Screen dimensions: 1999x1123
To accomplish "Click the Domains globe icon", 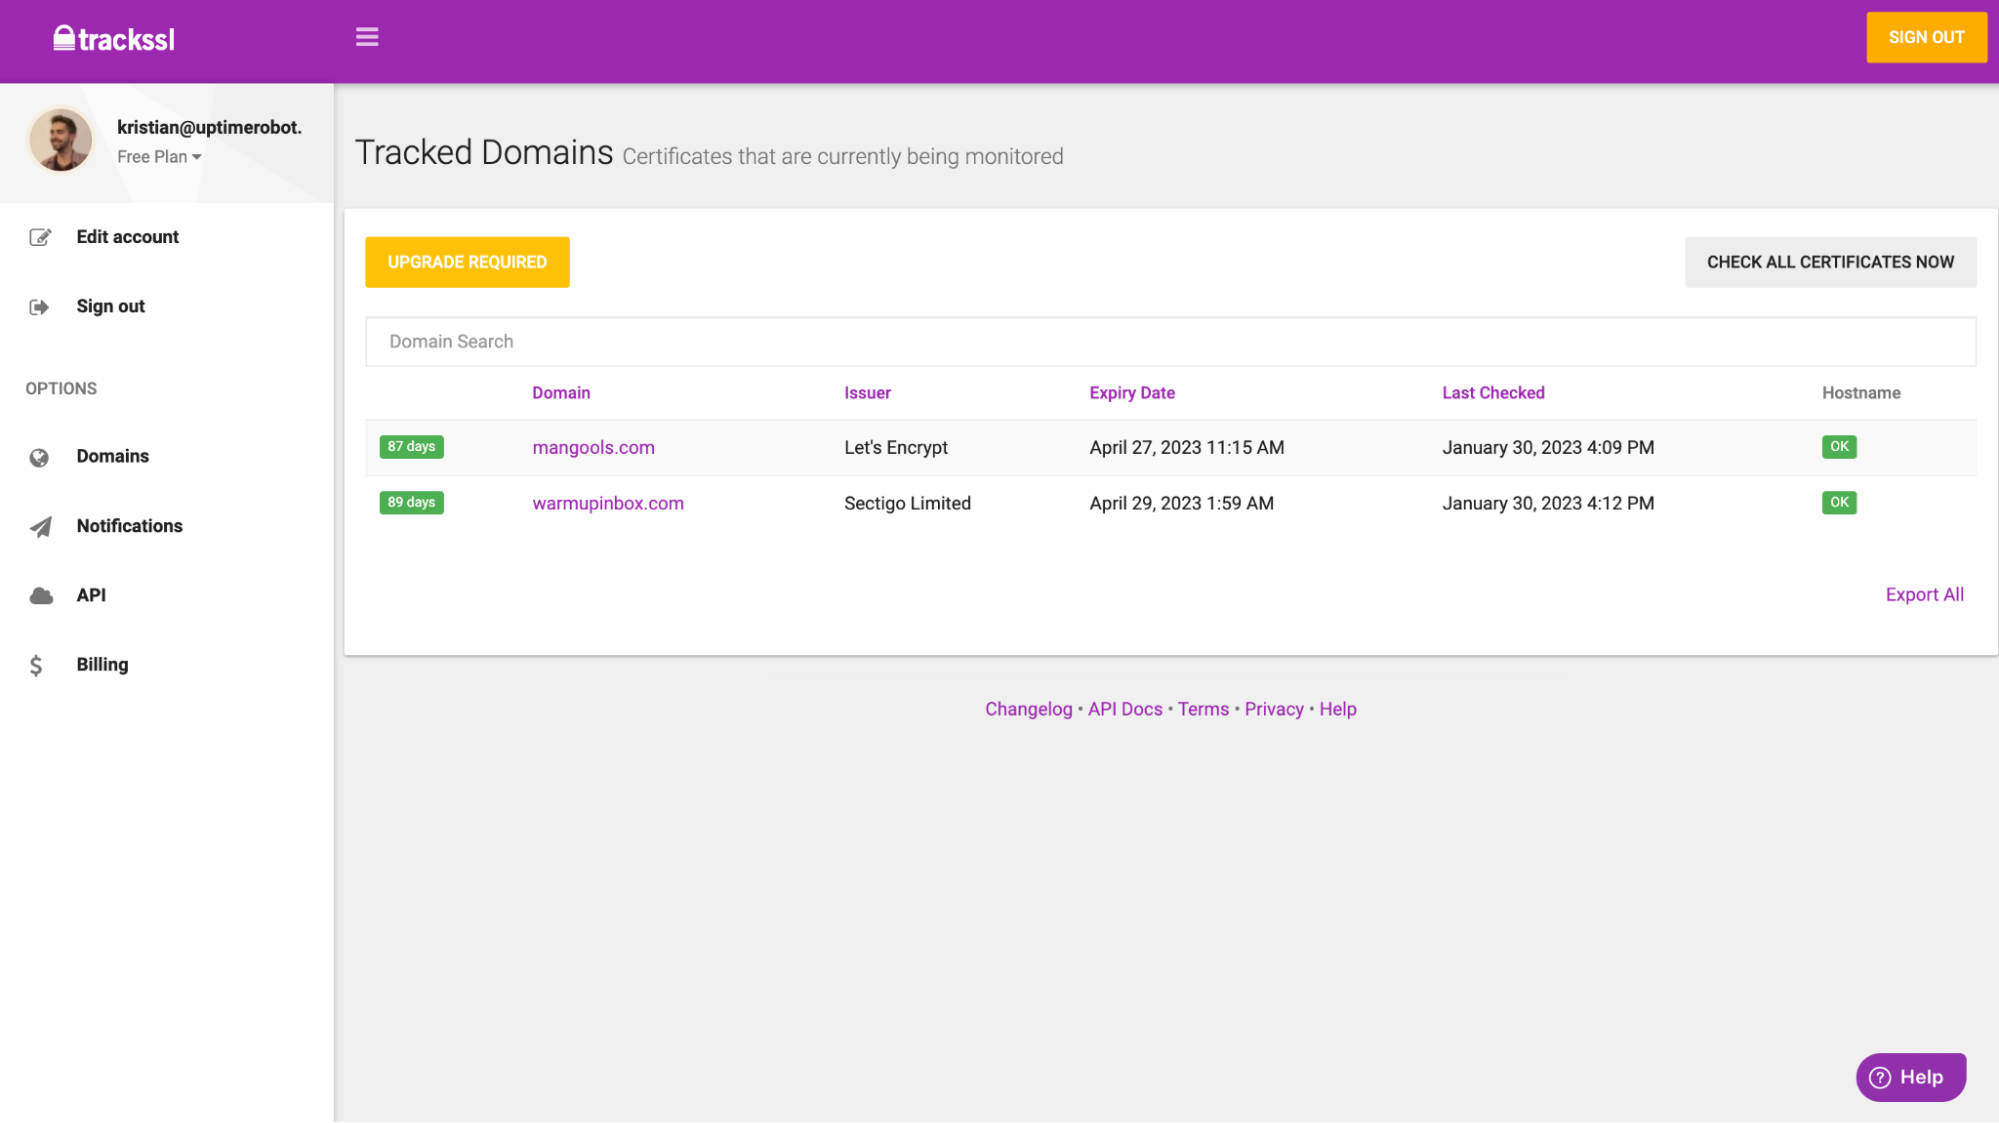I will pos(39,457).
